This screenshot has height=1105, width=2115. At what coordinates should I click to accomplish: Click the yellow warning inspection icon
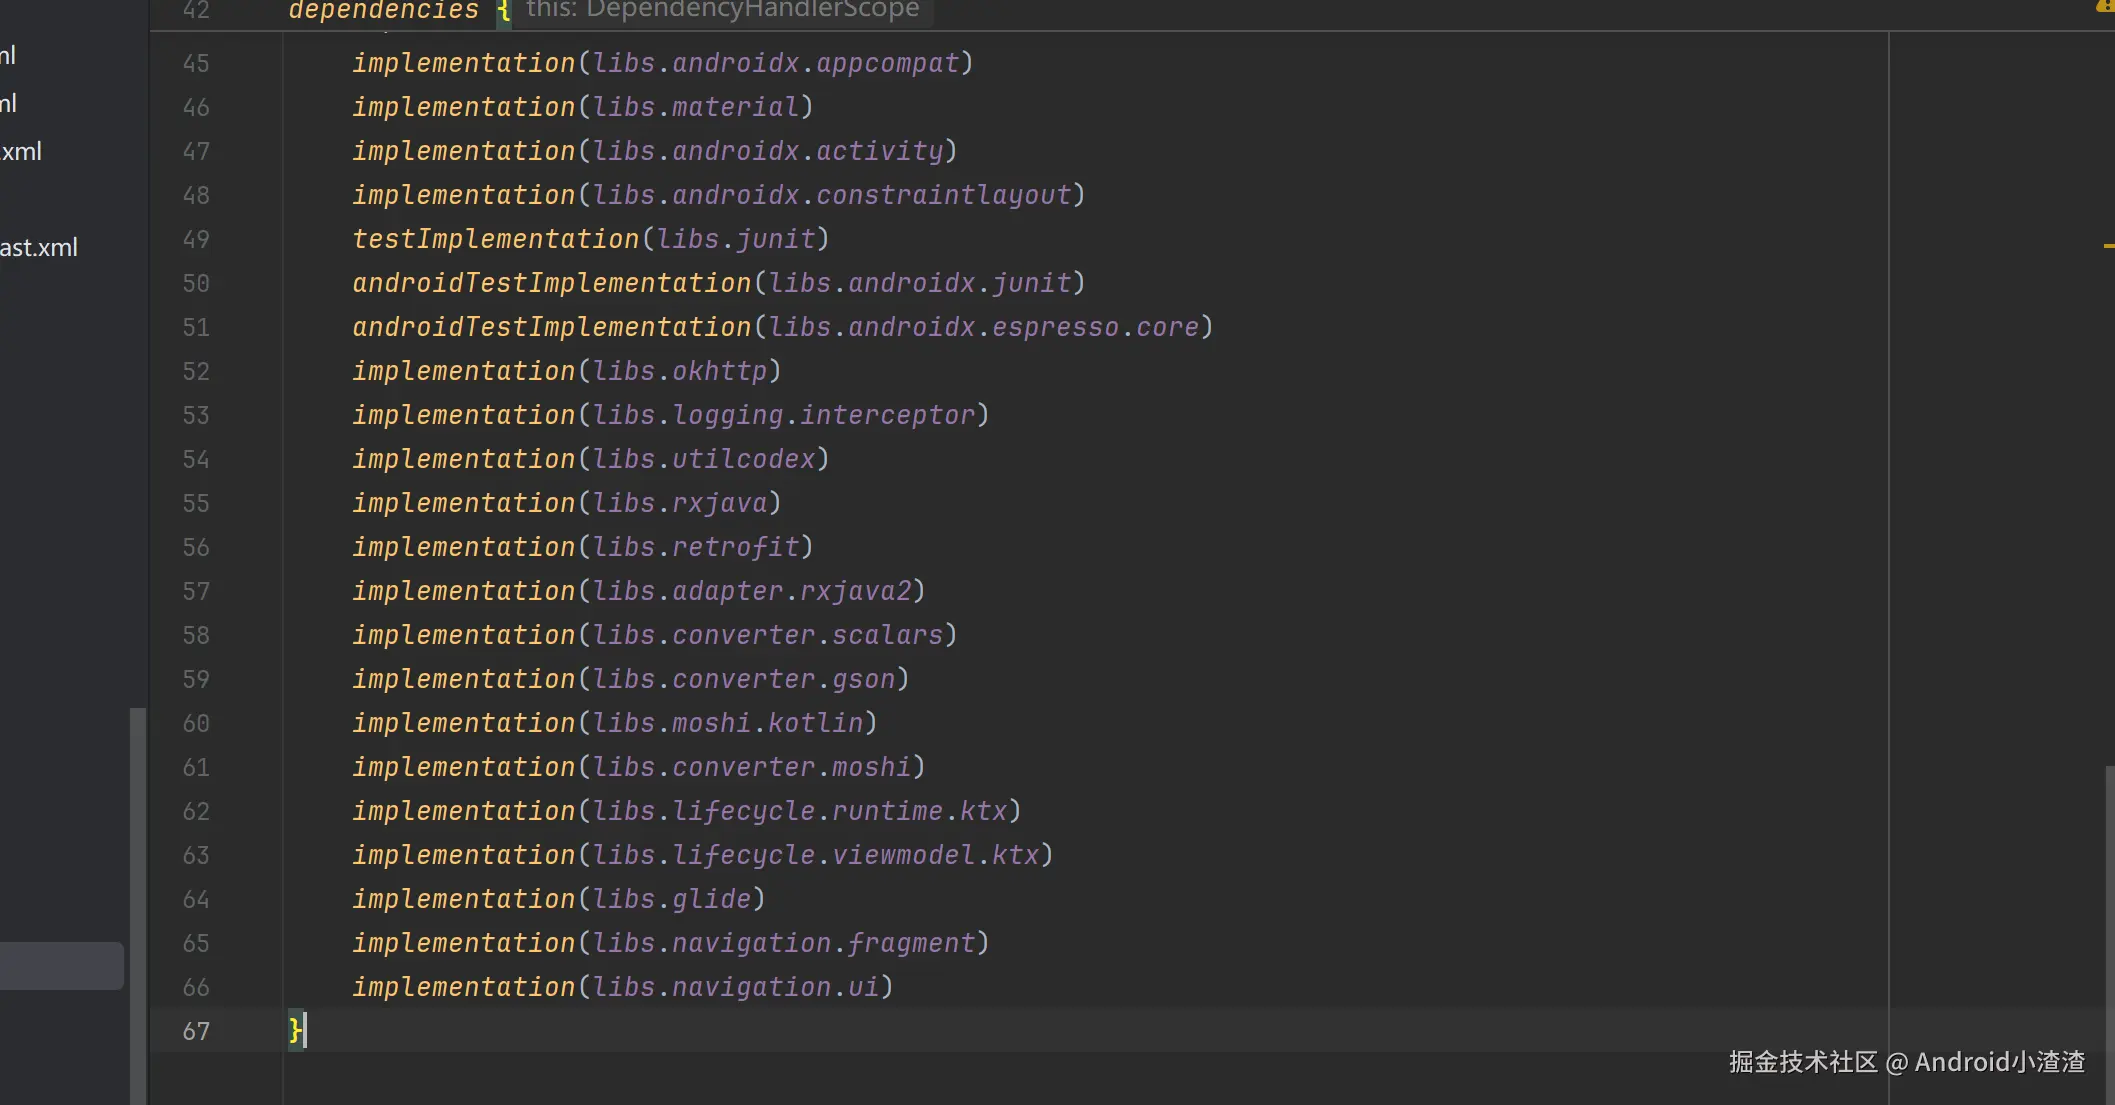pyautogui.click(x=2106, y=6)
